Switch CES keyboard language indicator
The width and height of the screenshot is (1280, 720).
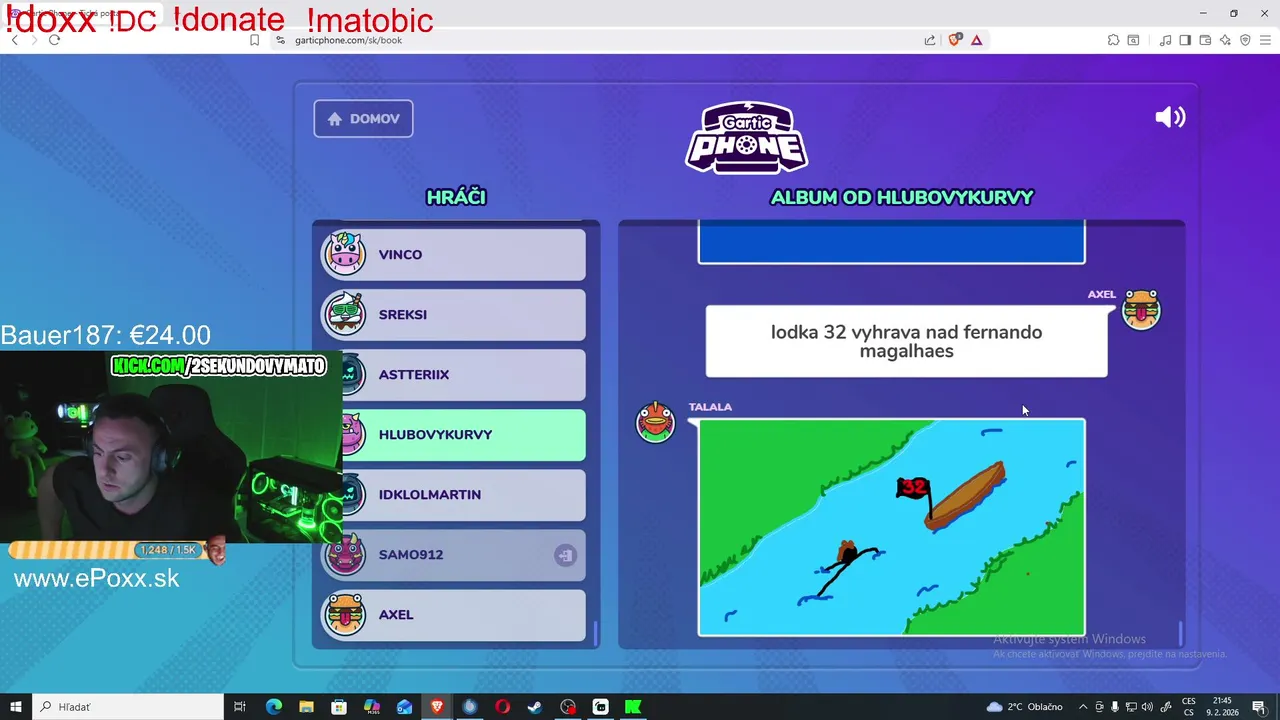[x=1189, y=707]
